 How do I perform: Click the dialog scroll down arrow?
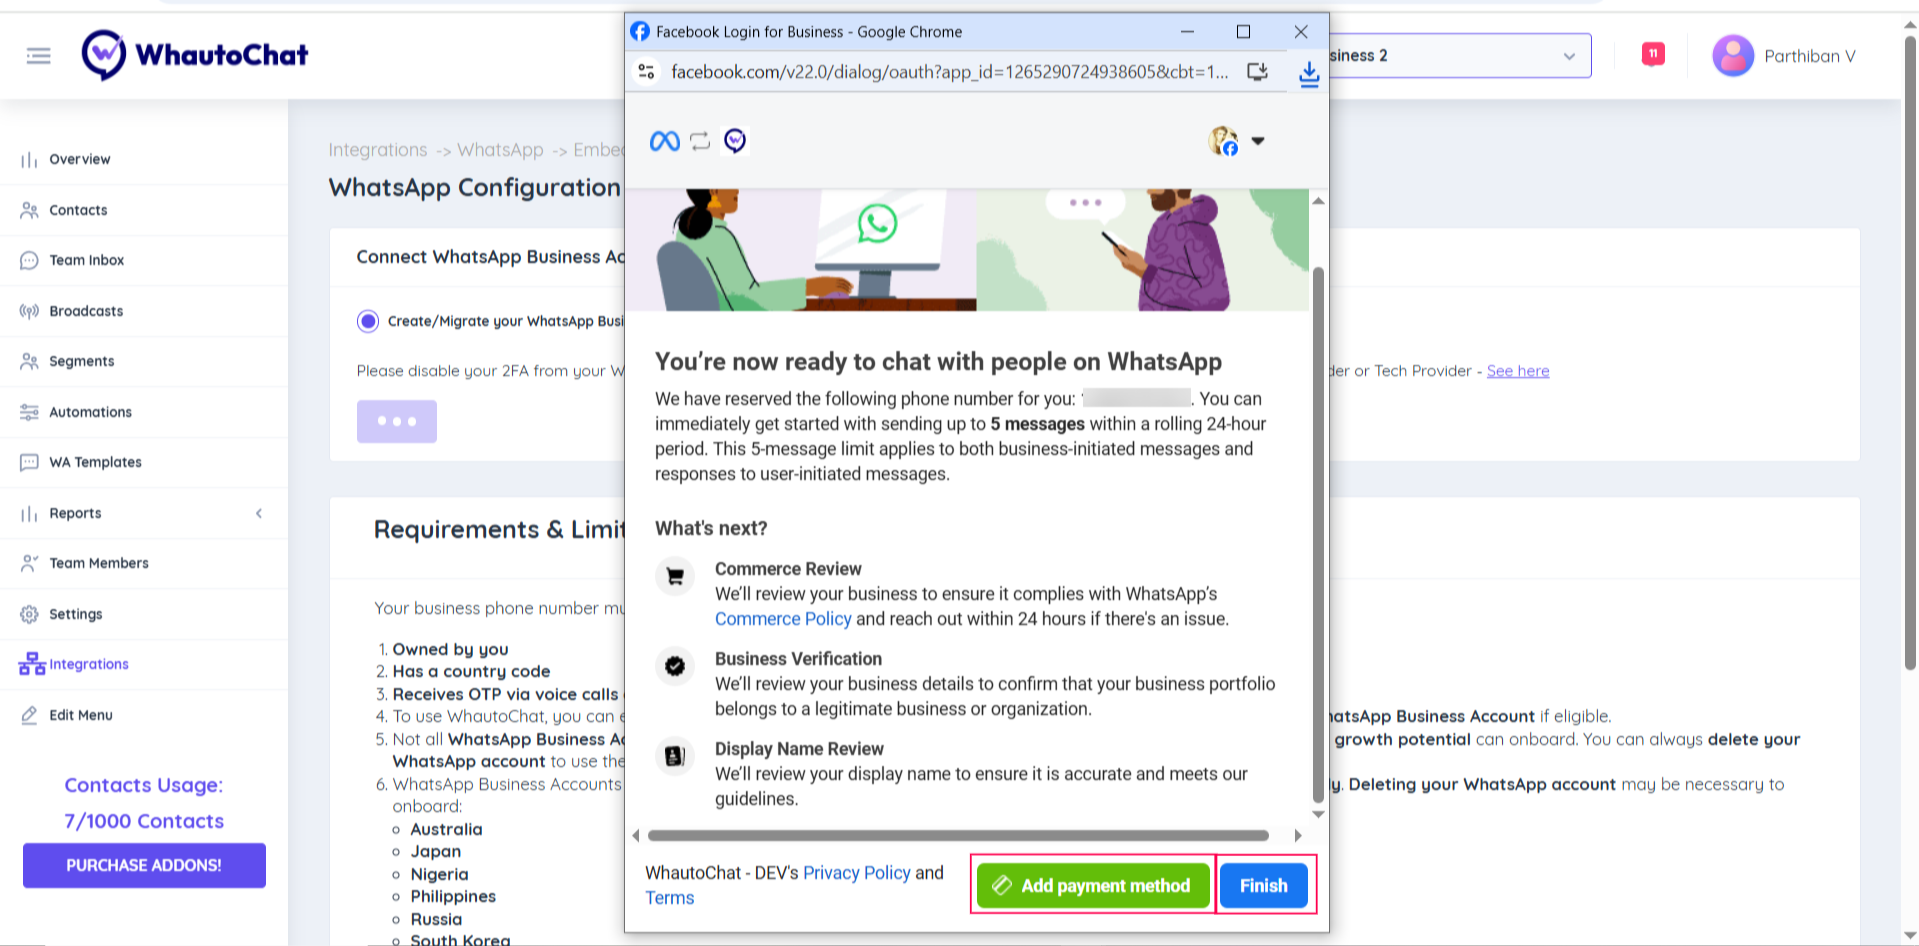pos(1318,815)
